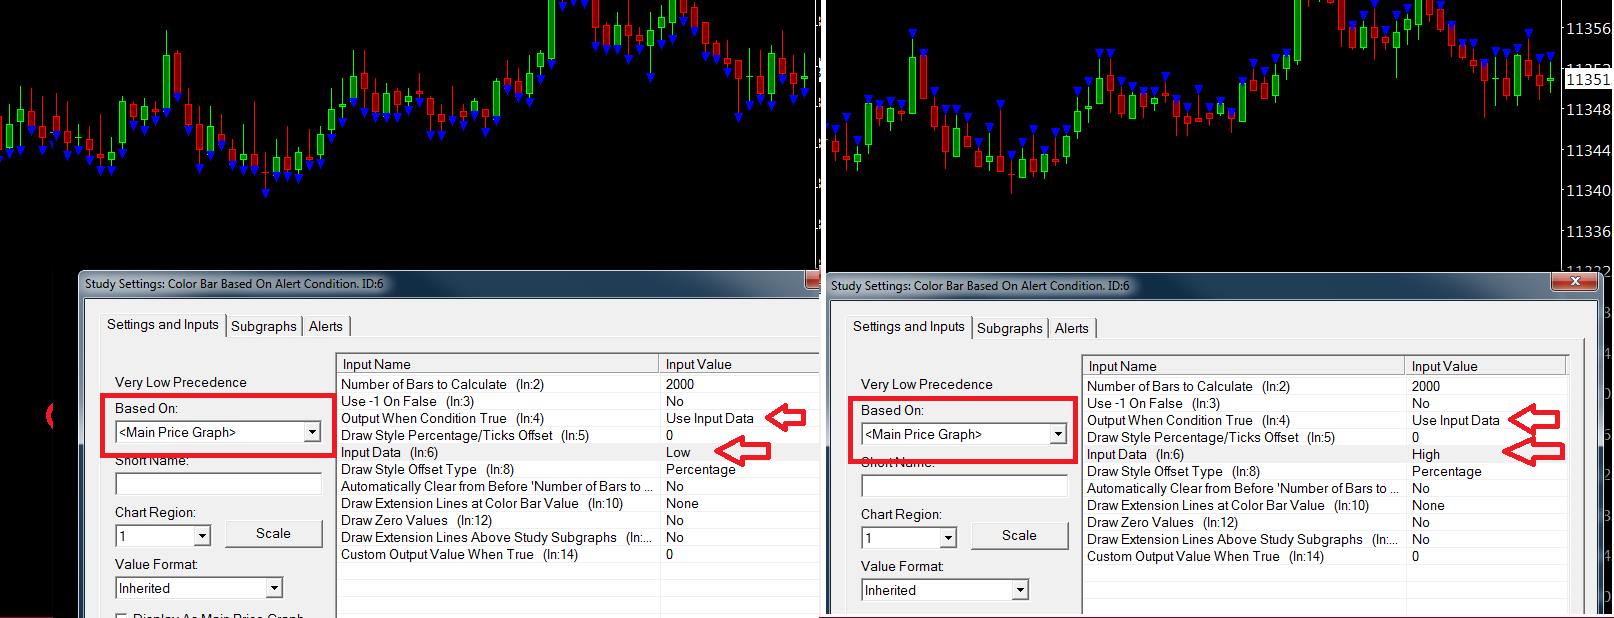Select Settings and Inputs tab in High-input dialog
Screen dimensions: 1614x618
pos(909,327)
